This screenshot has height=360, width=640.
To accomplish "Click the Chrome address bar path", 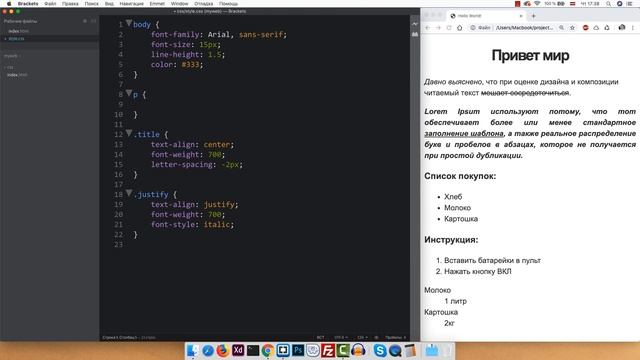I will (x=524, y=28).
